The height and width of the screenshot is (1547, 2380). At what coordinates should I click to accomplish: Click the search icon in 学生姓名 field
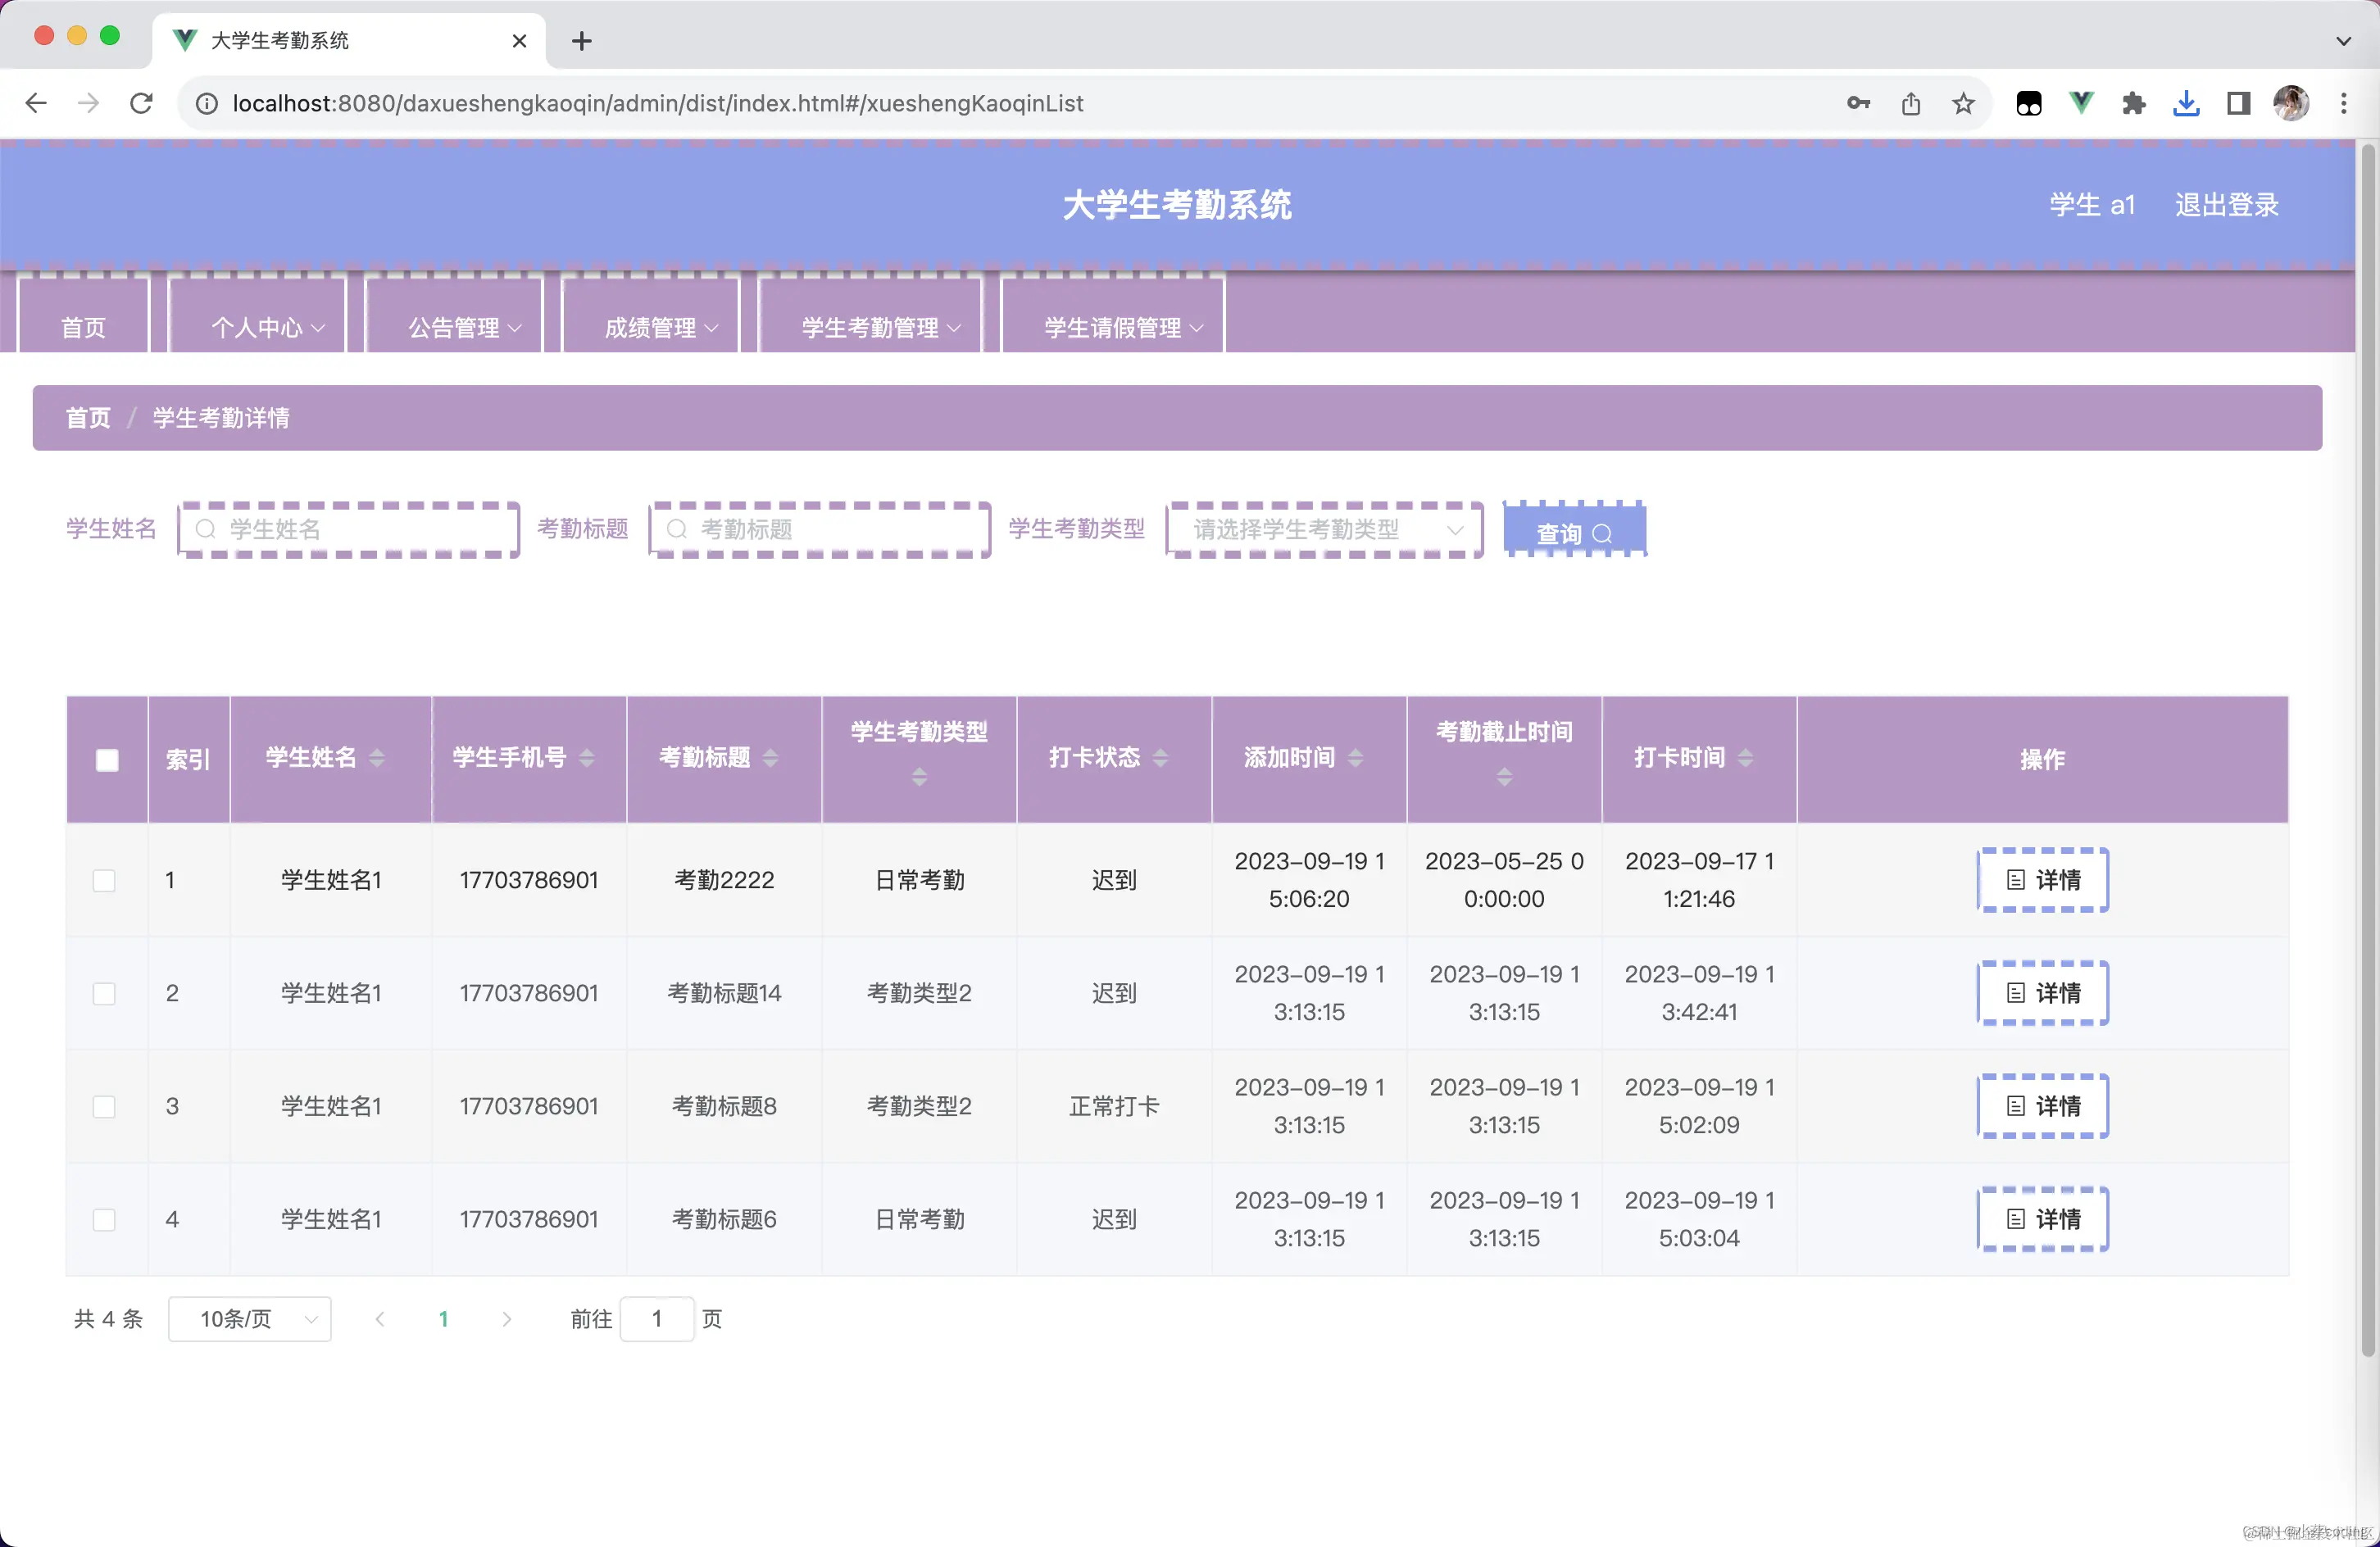tap(205, 529)
